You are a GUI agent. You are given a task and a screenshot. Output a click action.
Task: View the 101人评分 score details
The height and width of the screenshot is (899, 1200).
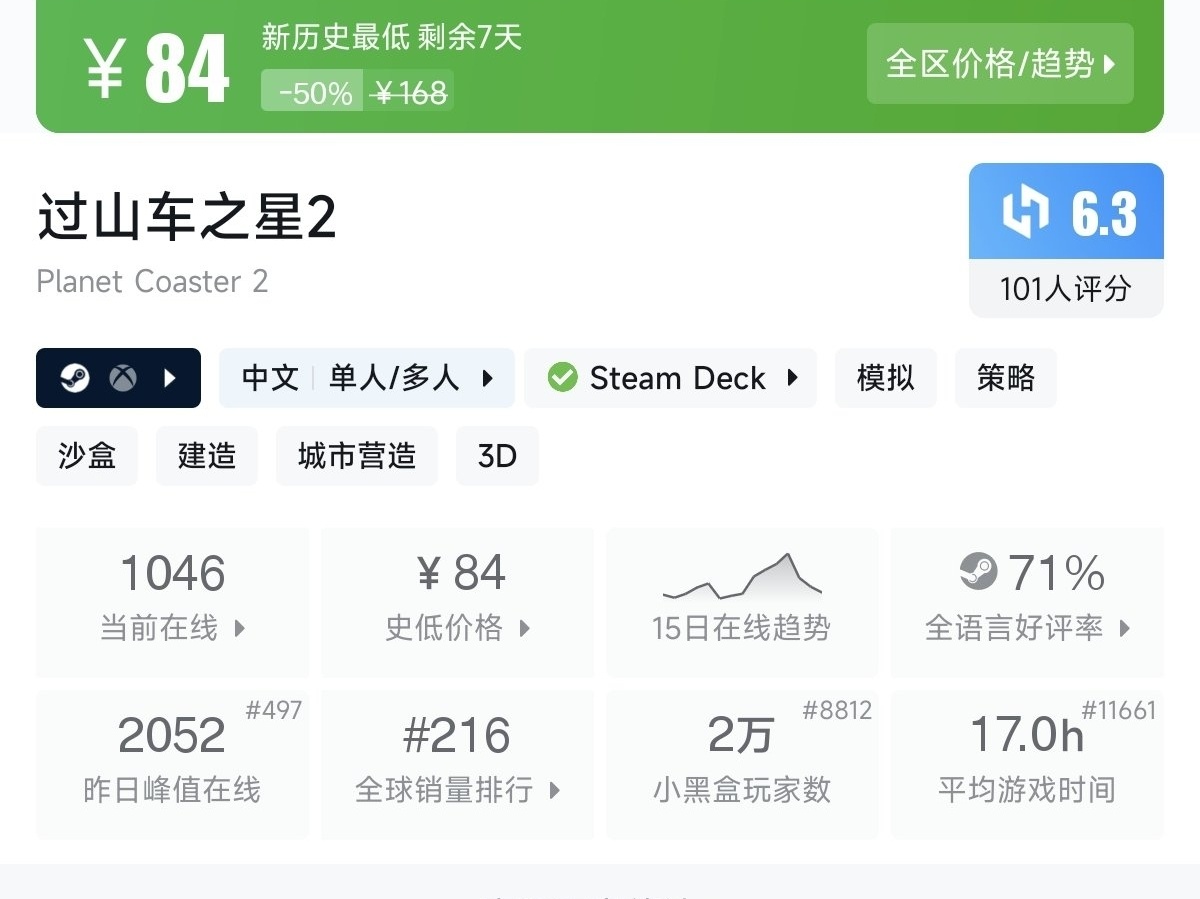(1065, 289)
